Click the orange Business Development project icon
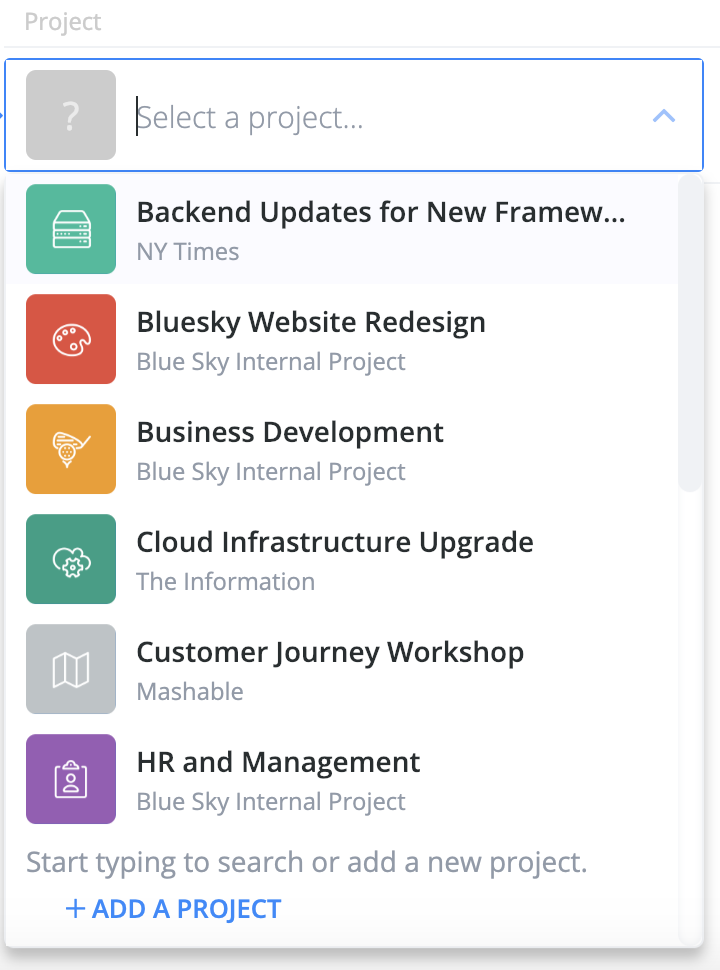This screenshot has height=970, width=720. (71, 449)
